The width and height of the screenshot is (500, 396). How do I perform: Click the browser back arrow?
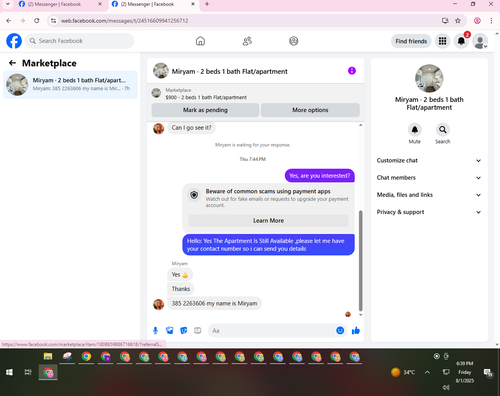click(x=9, y=21)
